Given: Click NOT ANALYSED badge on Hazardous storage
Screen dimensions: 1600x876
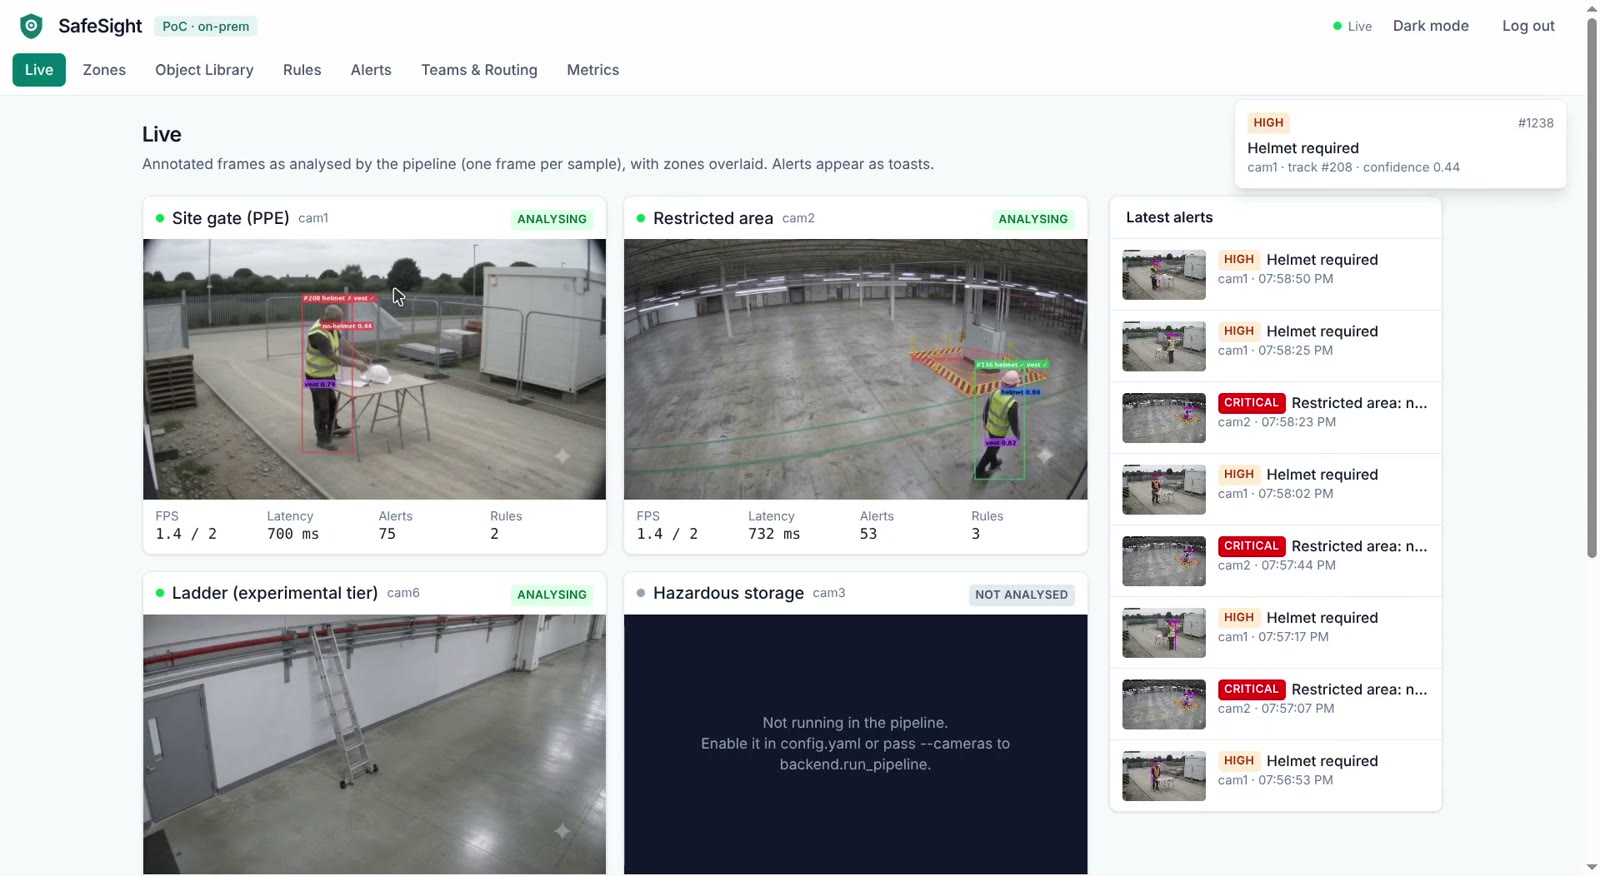Looking at the screenshot, I should click(x=1021, y=594).
